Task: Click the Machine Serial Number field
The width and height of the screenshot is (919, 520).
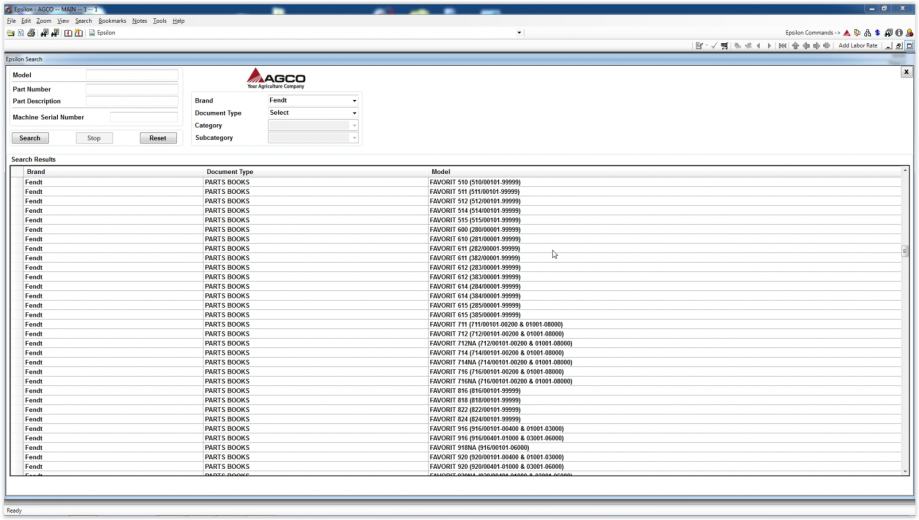Action: tap(144, 117)
